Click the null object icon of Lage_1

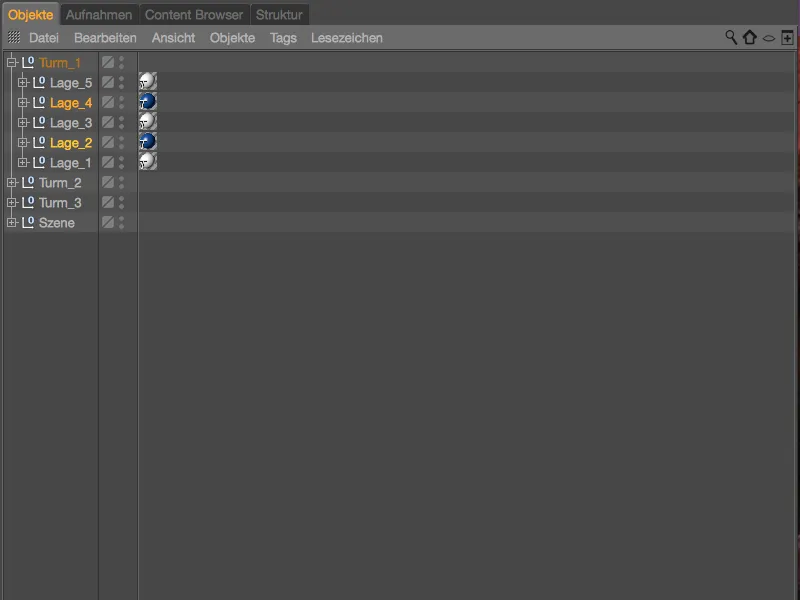coord(39,162)
